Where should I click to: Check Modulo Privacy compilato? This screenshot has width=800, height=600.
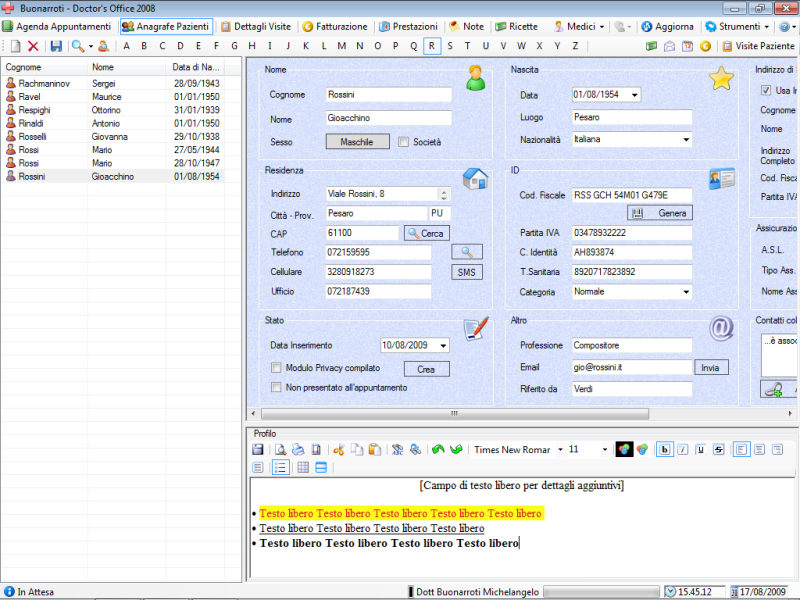click(x=276, y=368)
